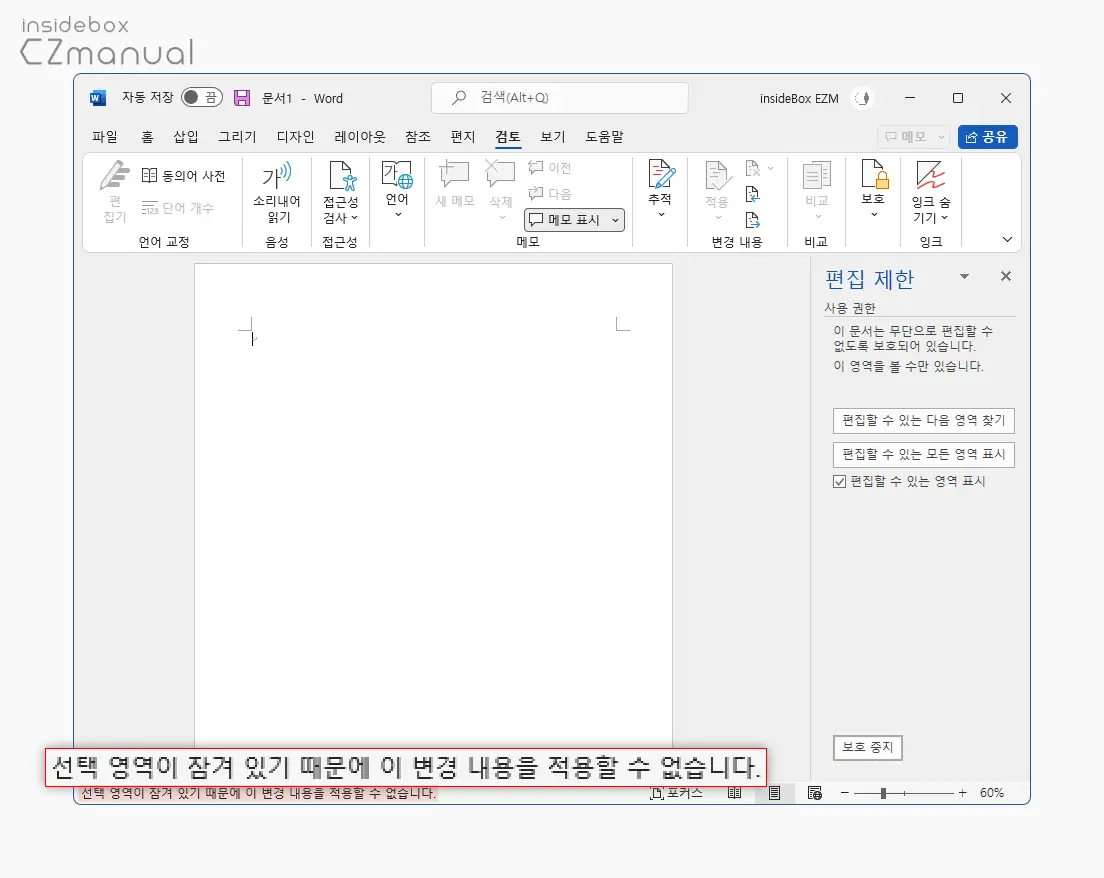The height and width of the screenshot is (878, 1104).
Task: Click inside the blank document page
Action: pos(433,505)
